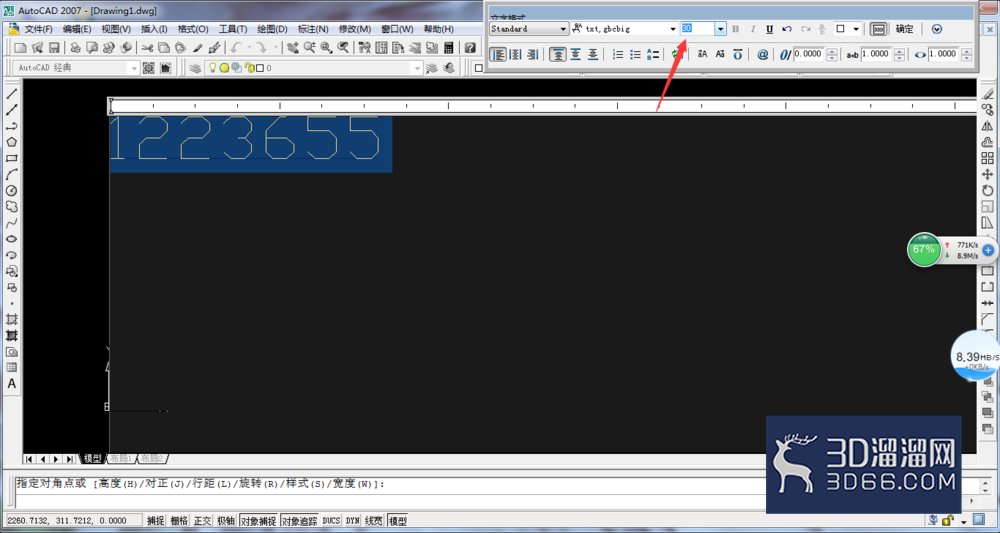Click the text height input field

pyautogui.click(x=697, y=29)
